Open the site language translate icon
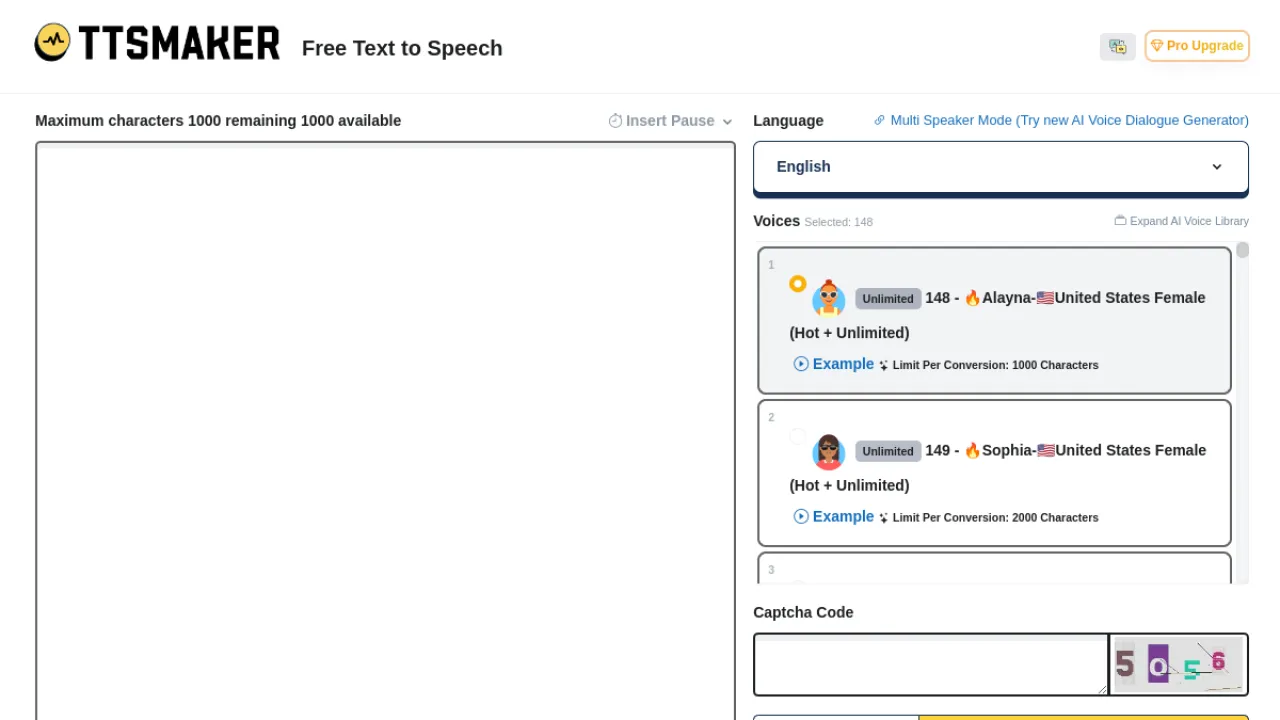 (1117, 46)
